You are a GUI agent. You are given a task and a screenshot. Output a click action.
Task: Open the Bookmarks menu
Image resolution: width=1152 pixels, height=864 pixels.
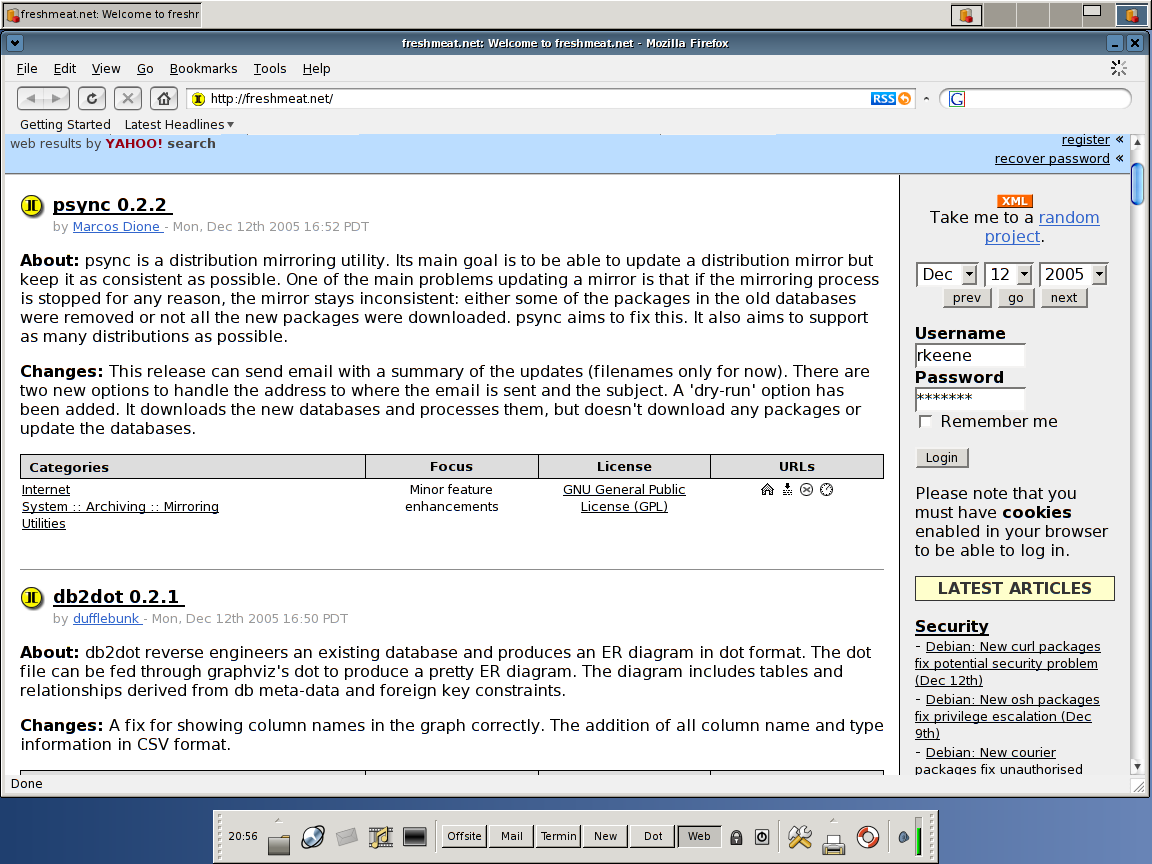[204, 68]
